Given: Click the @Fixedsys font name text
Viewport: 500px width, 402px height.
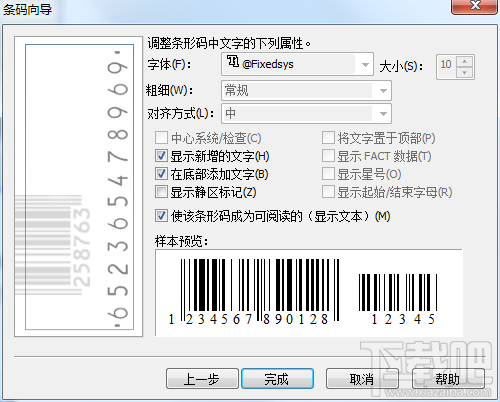Looking at the screenshot, I should [268, 64].
